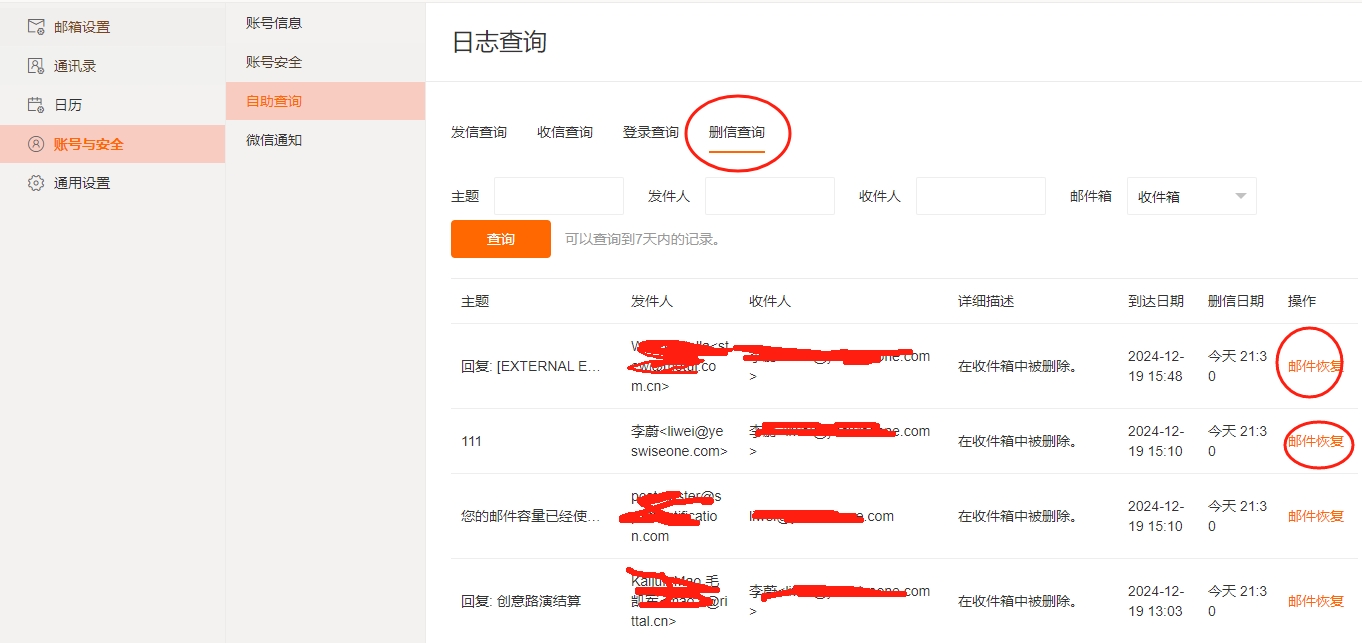Click the 发件人 input field
Screen dimensions: 1362x643
pos(770,196)
